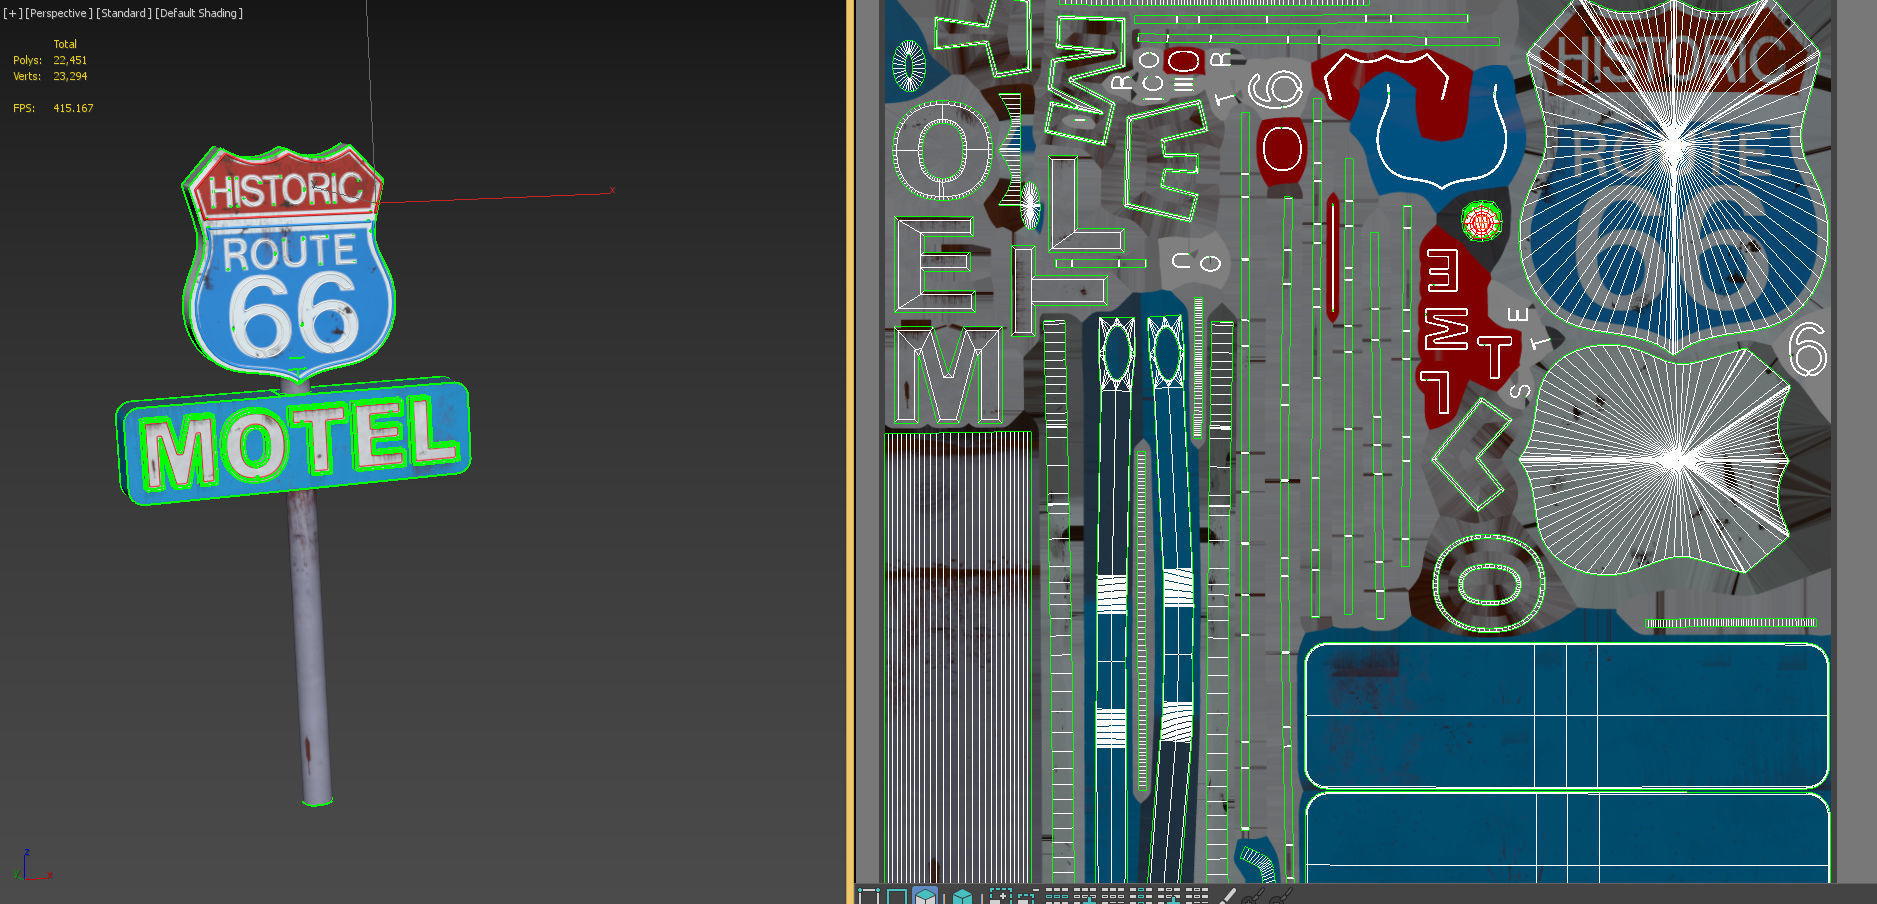This screenshot has height=904, width=1877.
Task: Shrink the UV selection with minus icon
Action: click(1026, 896)
